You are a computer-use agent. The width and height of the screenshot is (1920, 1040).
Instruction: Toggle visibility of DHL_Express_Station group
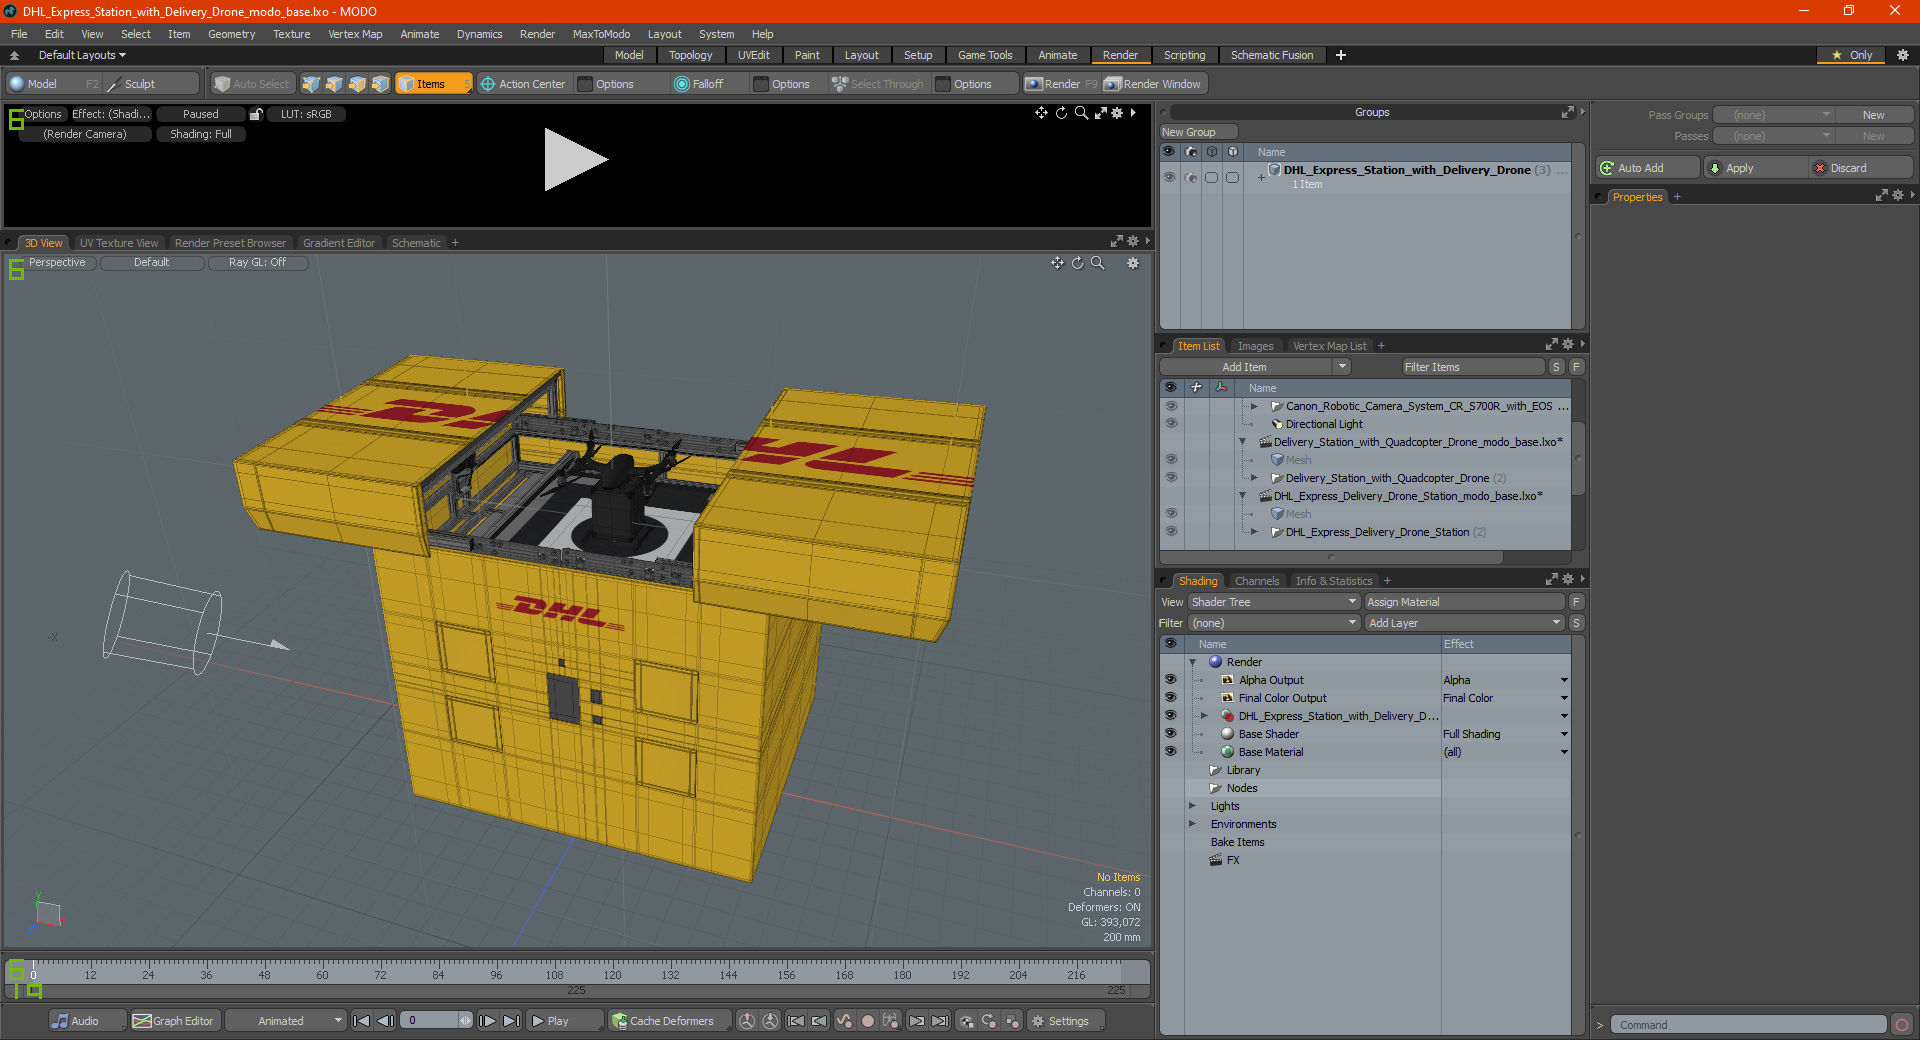tap(1170, 716)
